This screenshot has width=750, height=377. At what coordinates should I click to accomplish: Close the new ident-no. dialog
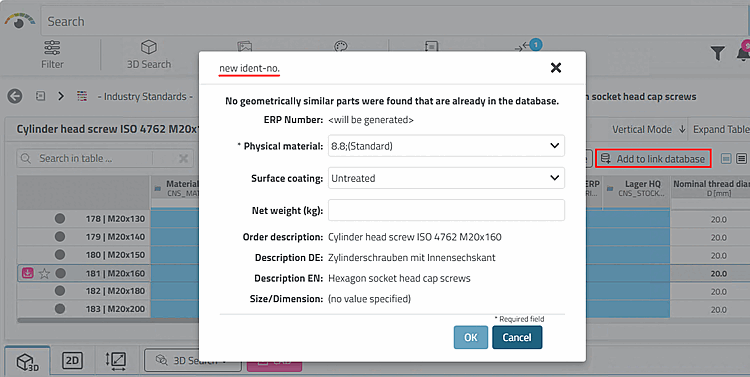coord(556,67)
